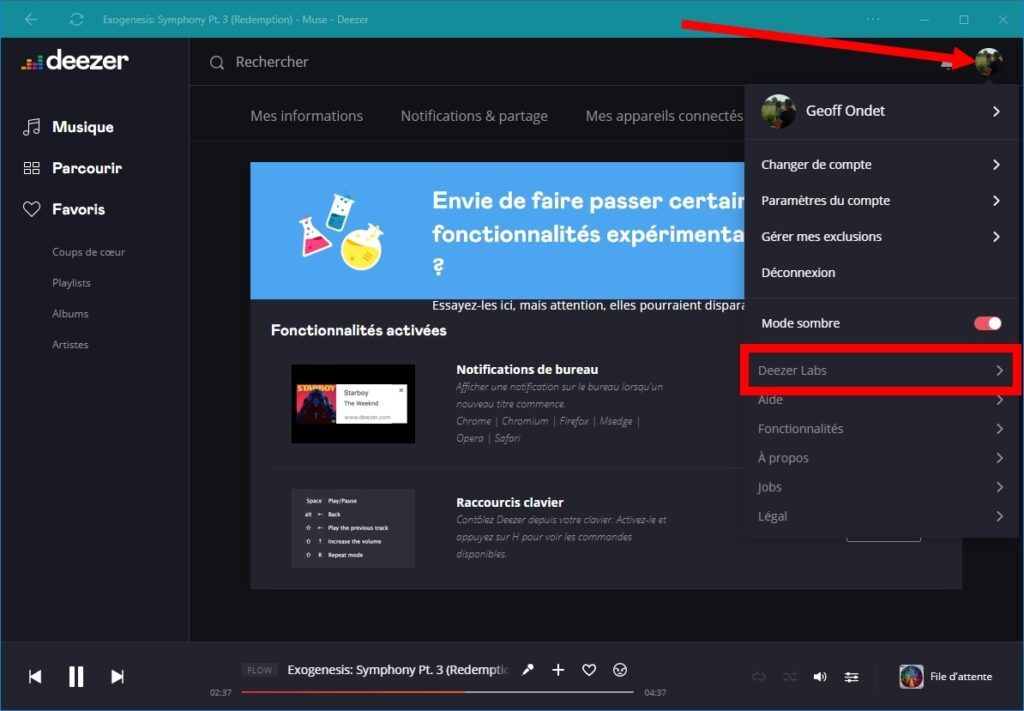Add track to playlist with plus icon
Screen dimensions: 1024x711
coord(558,670)
